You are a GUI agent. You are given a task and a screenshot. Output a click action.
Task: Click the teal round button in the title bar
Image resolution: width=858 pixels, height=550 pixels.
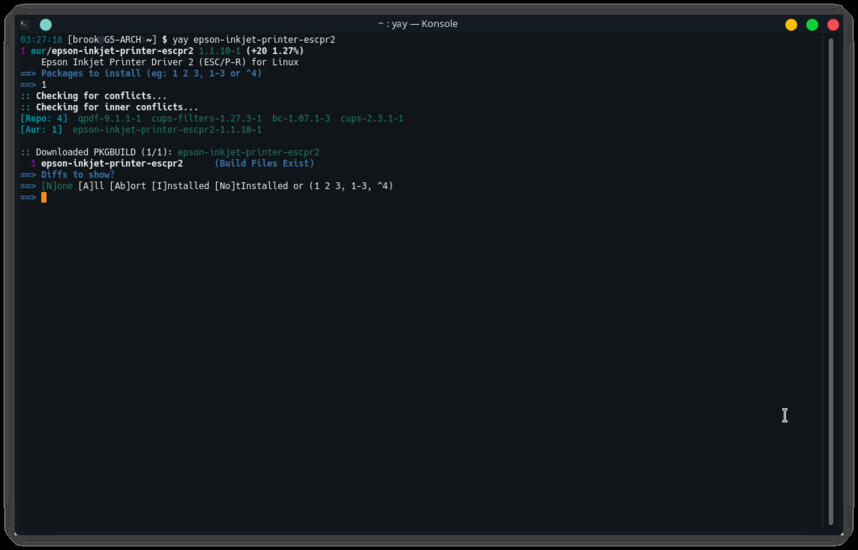(46, 25)
